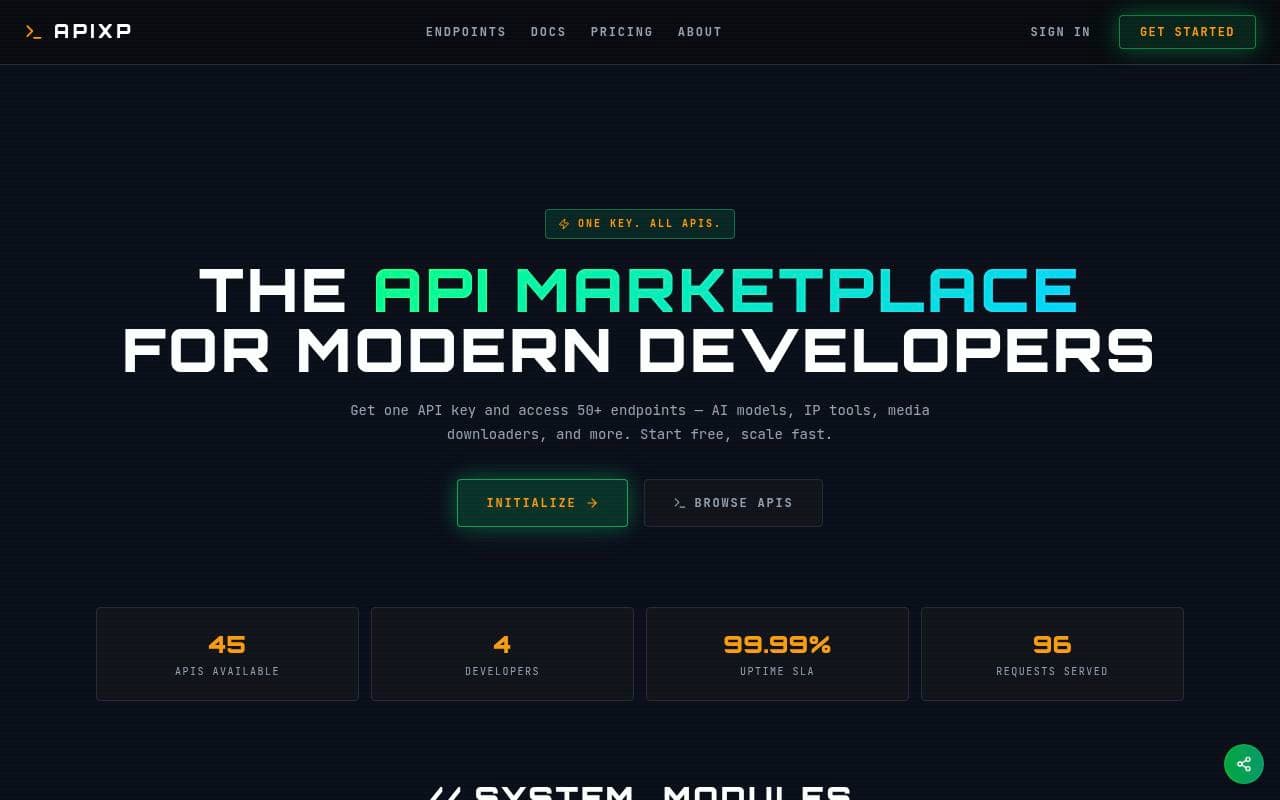The height and width of the screenshot is (800, 1280).
Task: Click the Sign In link
Action: click(1061, 32)
